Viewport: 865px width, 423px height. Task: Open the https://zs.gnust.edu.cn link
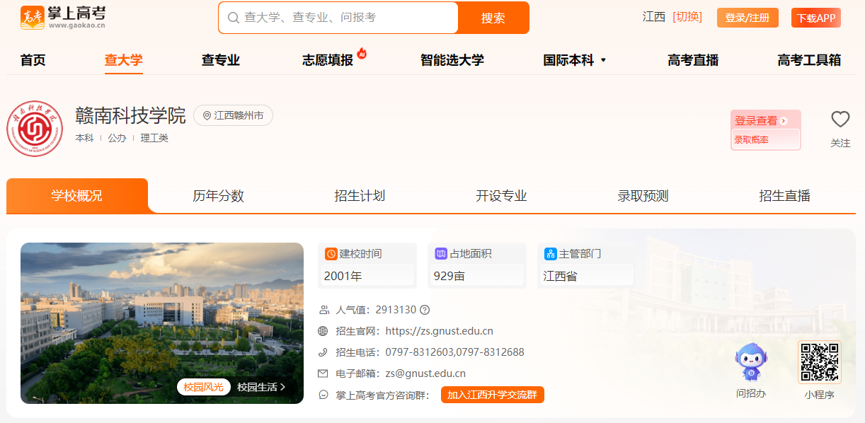tap(439, 331)
